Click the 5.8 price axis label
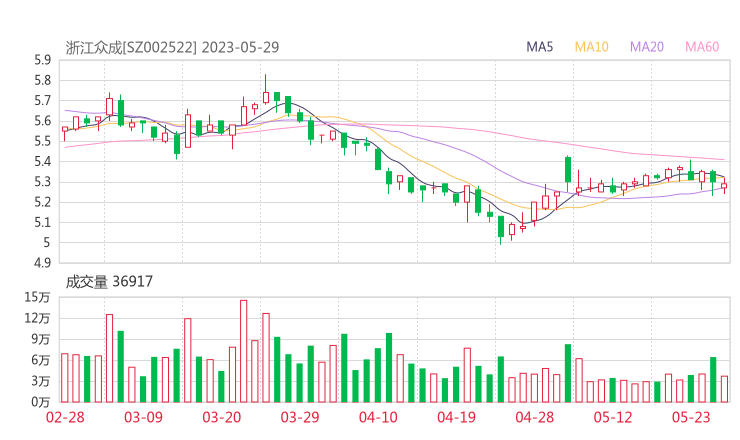Screen dimensions: 740x440 42,80
